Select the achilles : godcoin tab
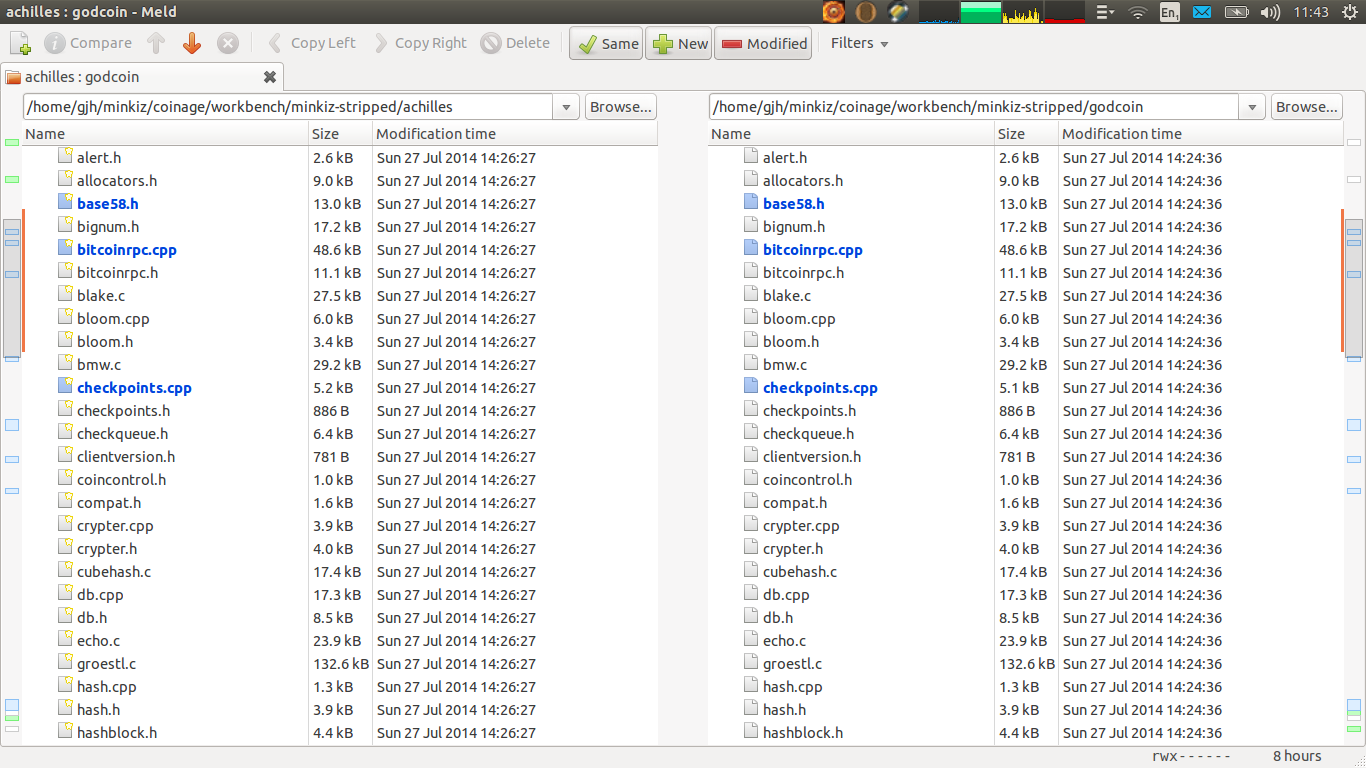This screenshot has height=768, width=1366. (x=142, y=77)
